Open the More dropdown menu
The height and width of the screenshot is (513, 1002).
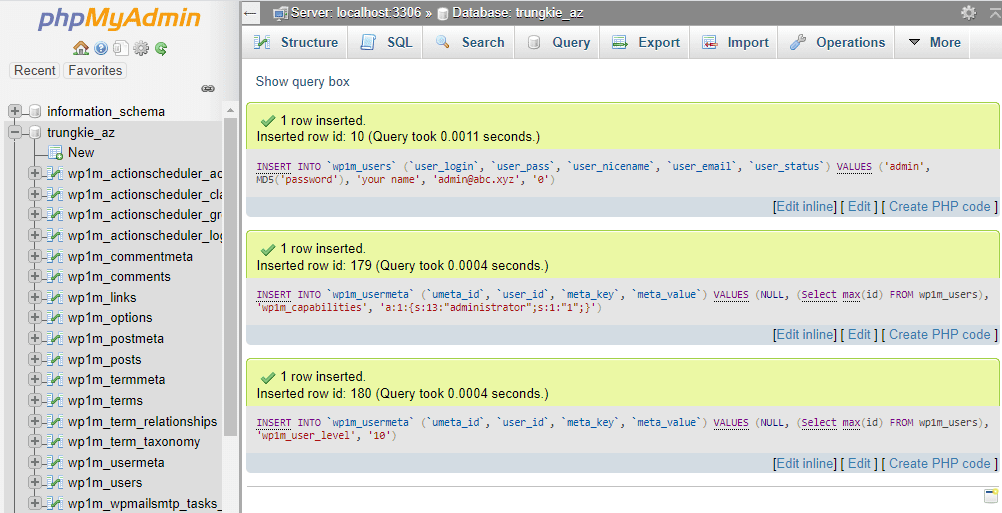[934, 42]
